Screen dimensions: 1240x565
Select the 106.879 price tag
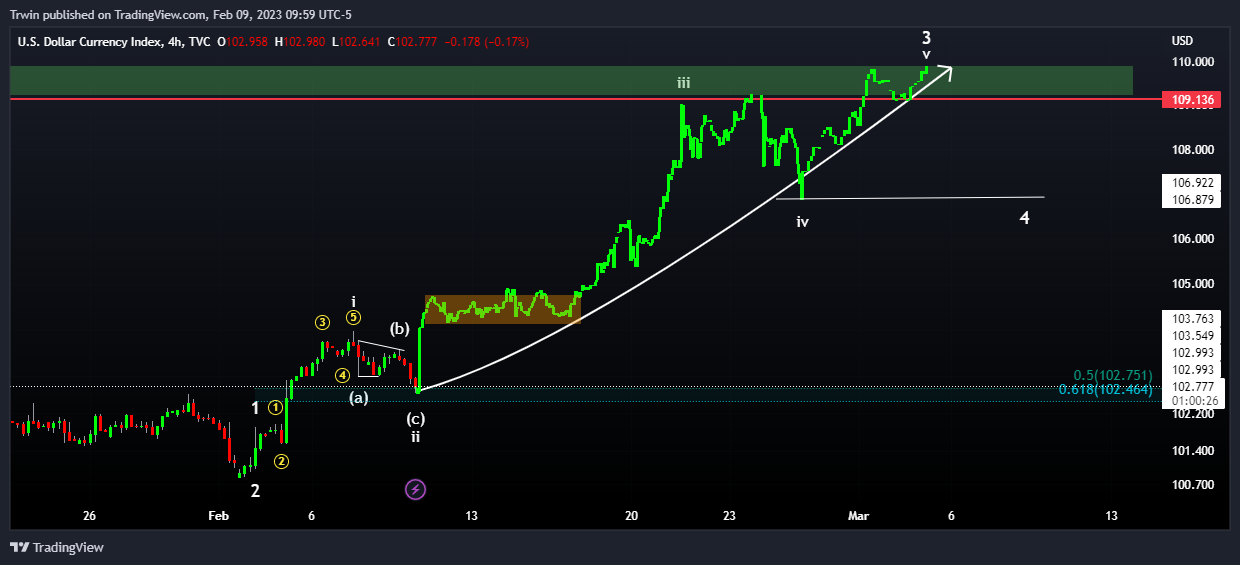1191,200
